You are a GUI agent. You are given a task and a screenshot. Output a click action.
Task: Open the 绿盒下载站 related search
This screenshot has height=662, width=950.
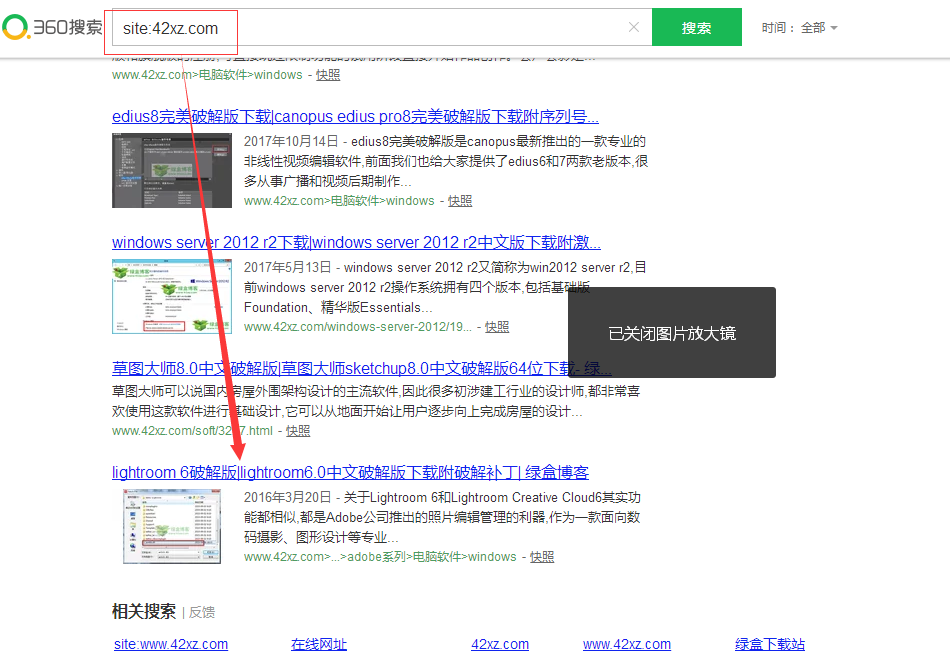[769, 644]
